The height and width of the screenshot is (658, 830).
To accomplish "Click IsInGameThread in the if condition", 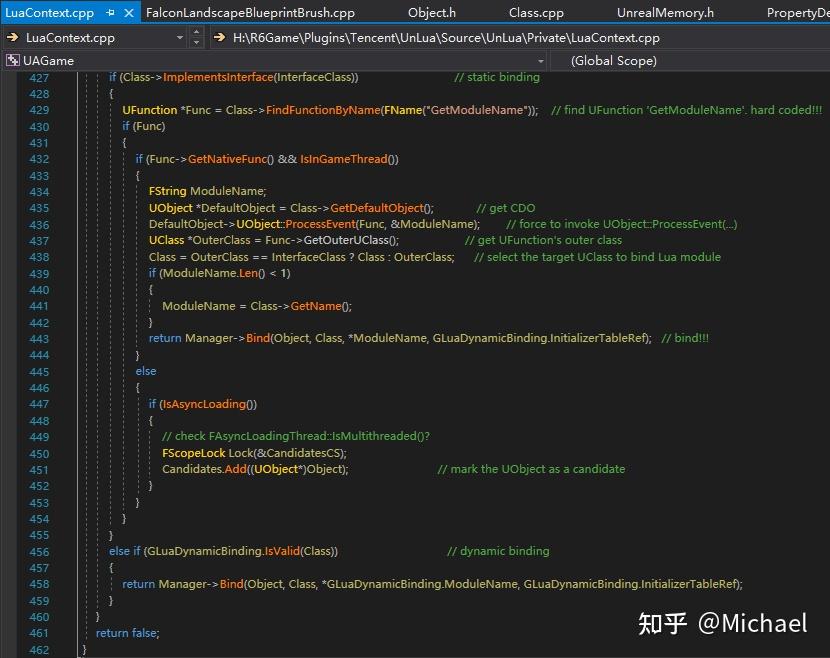I will click(344, 159).
